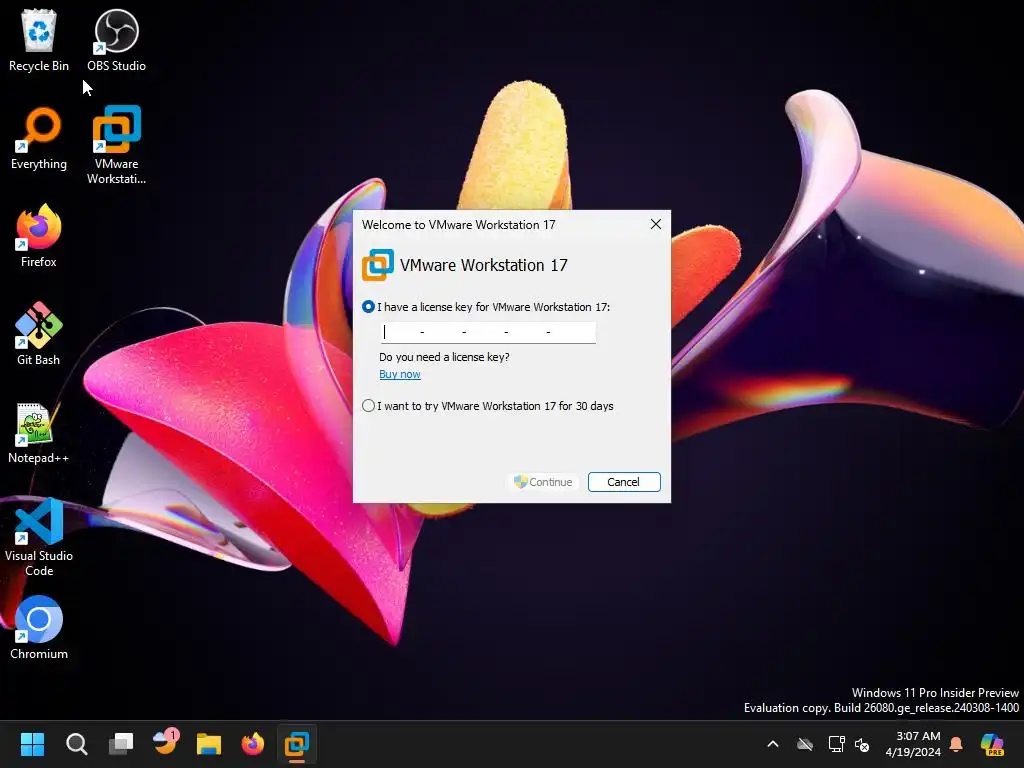Open taskbar Search
The image size is (1024, 768).
76,743
